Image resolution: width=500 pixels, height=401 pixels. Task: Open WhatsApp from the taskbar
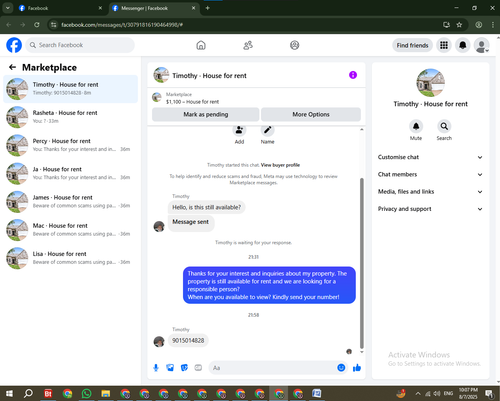[x=86, y=393]
